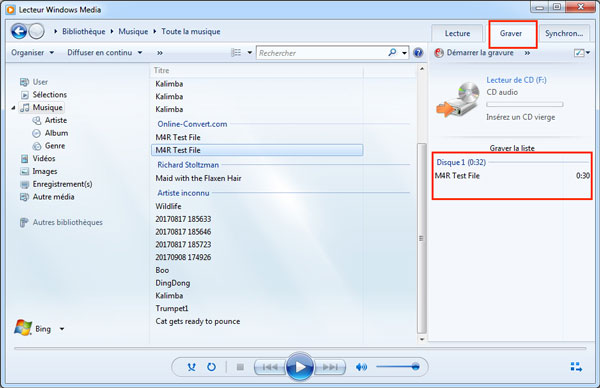Show more burn commands chevron
Viewport: 600px width, 388px height.
[527, 53]
